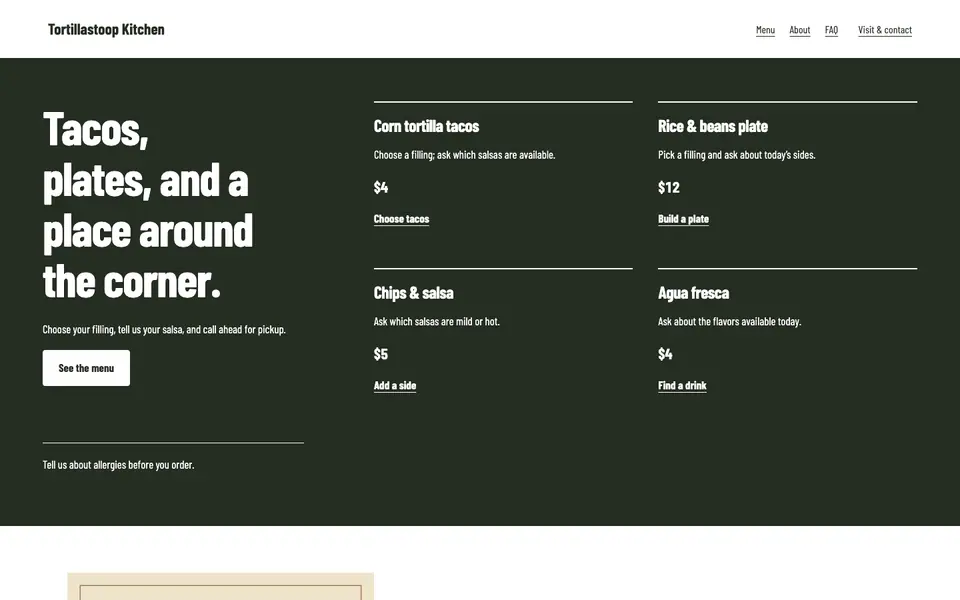Click the allergies notice text
The height and width of the screenshot is (600, 960).
click(x=118, y=465)
